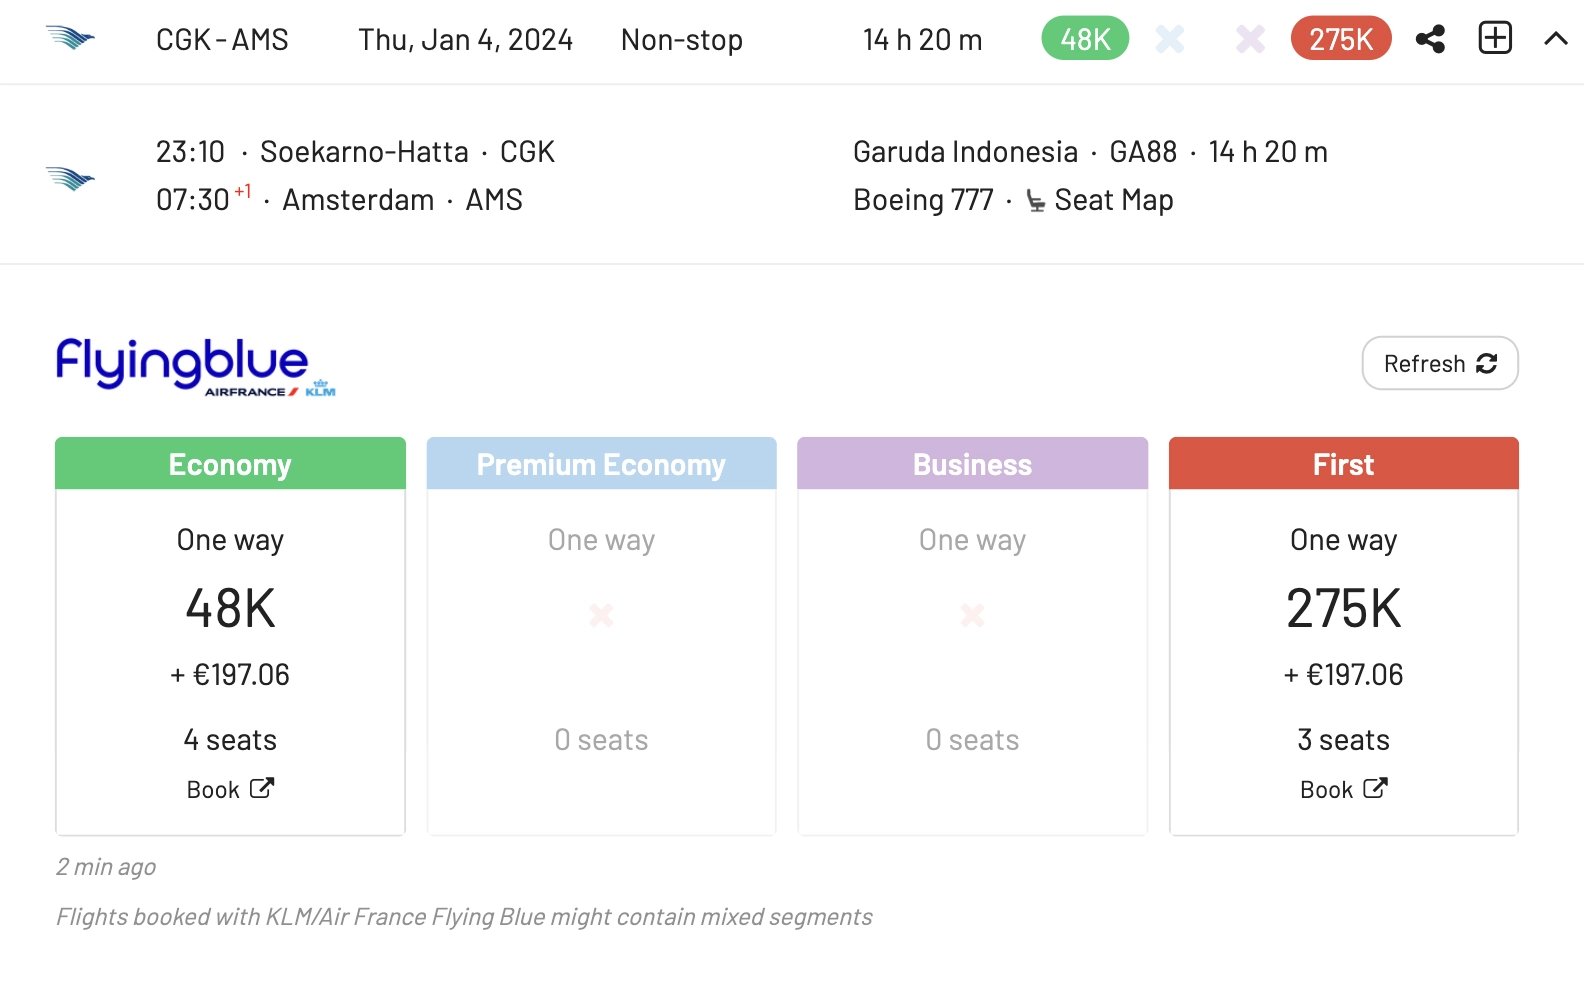Click the external link icon in First Book
This screenshot has height=984, width=1584.
point(1376,788)
